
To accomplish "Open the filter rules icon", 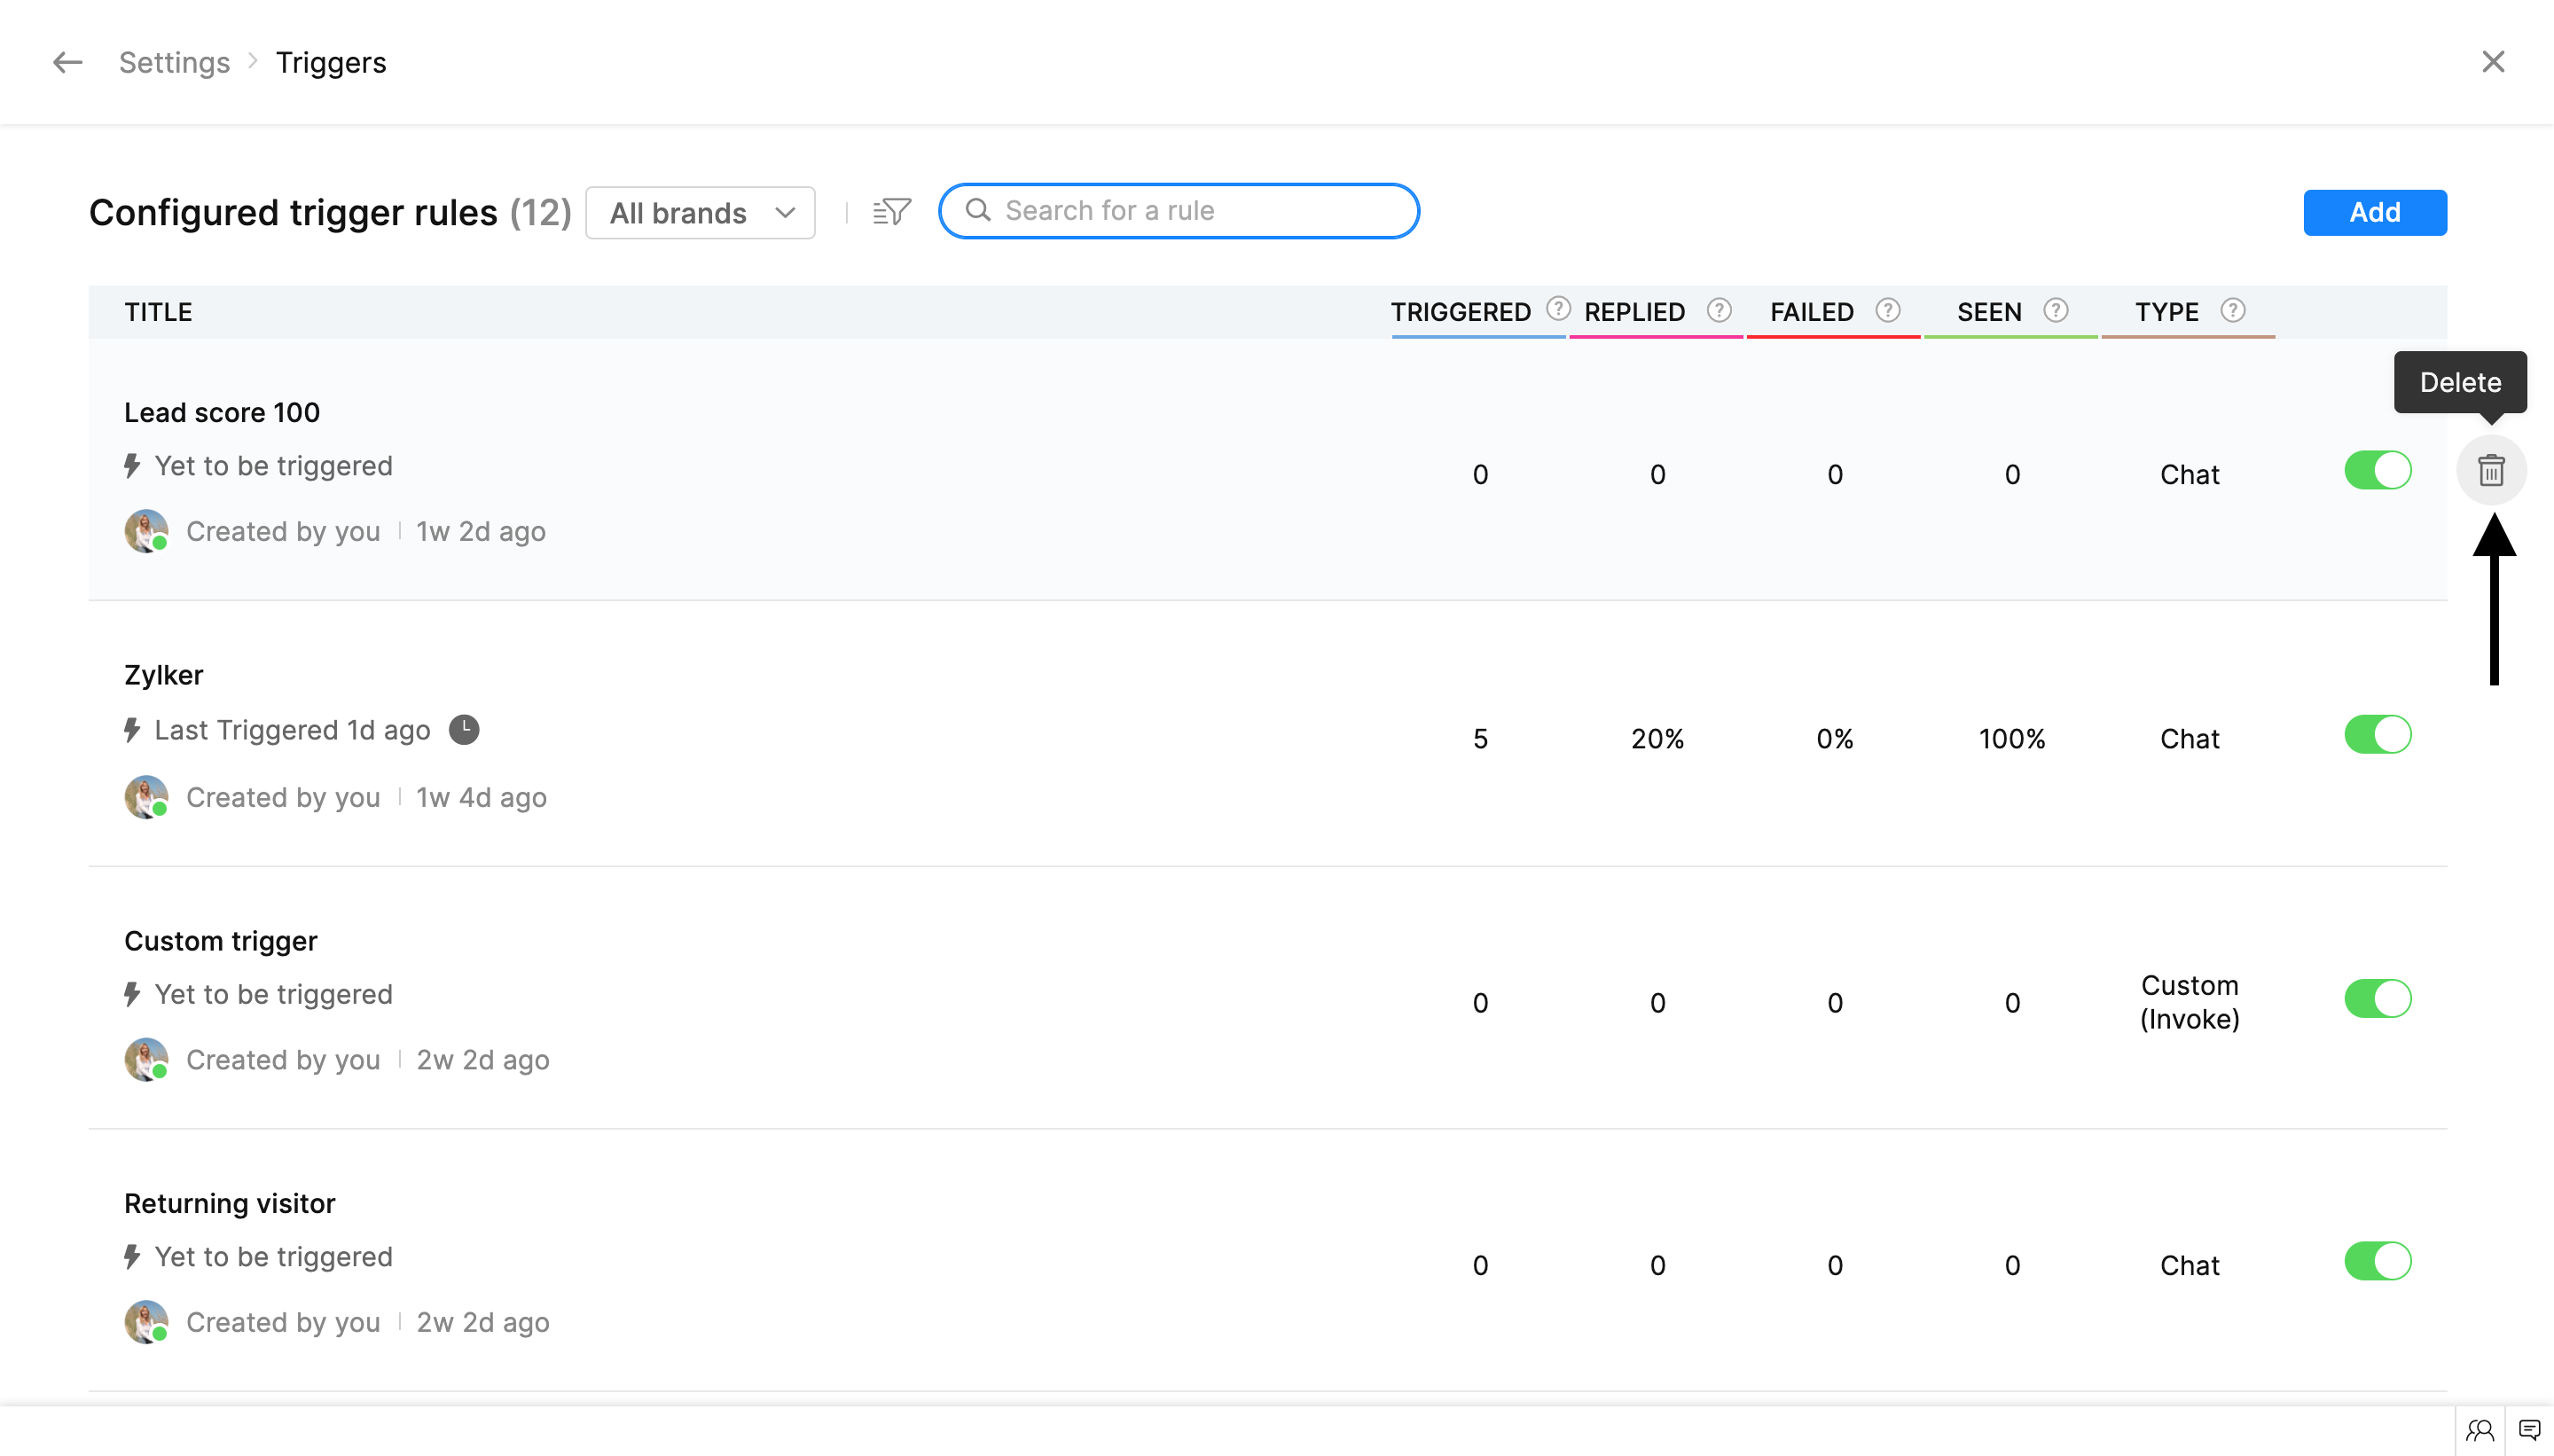I will [x=891, y=211].
